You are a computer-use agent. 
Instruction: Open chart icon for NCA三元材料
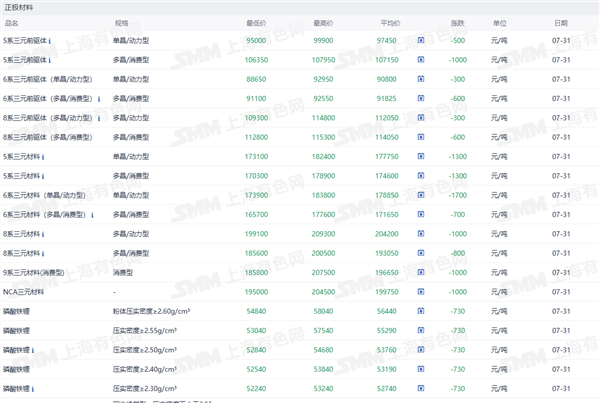click(x=421, y=292)
